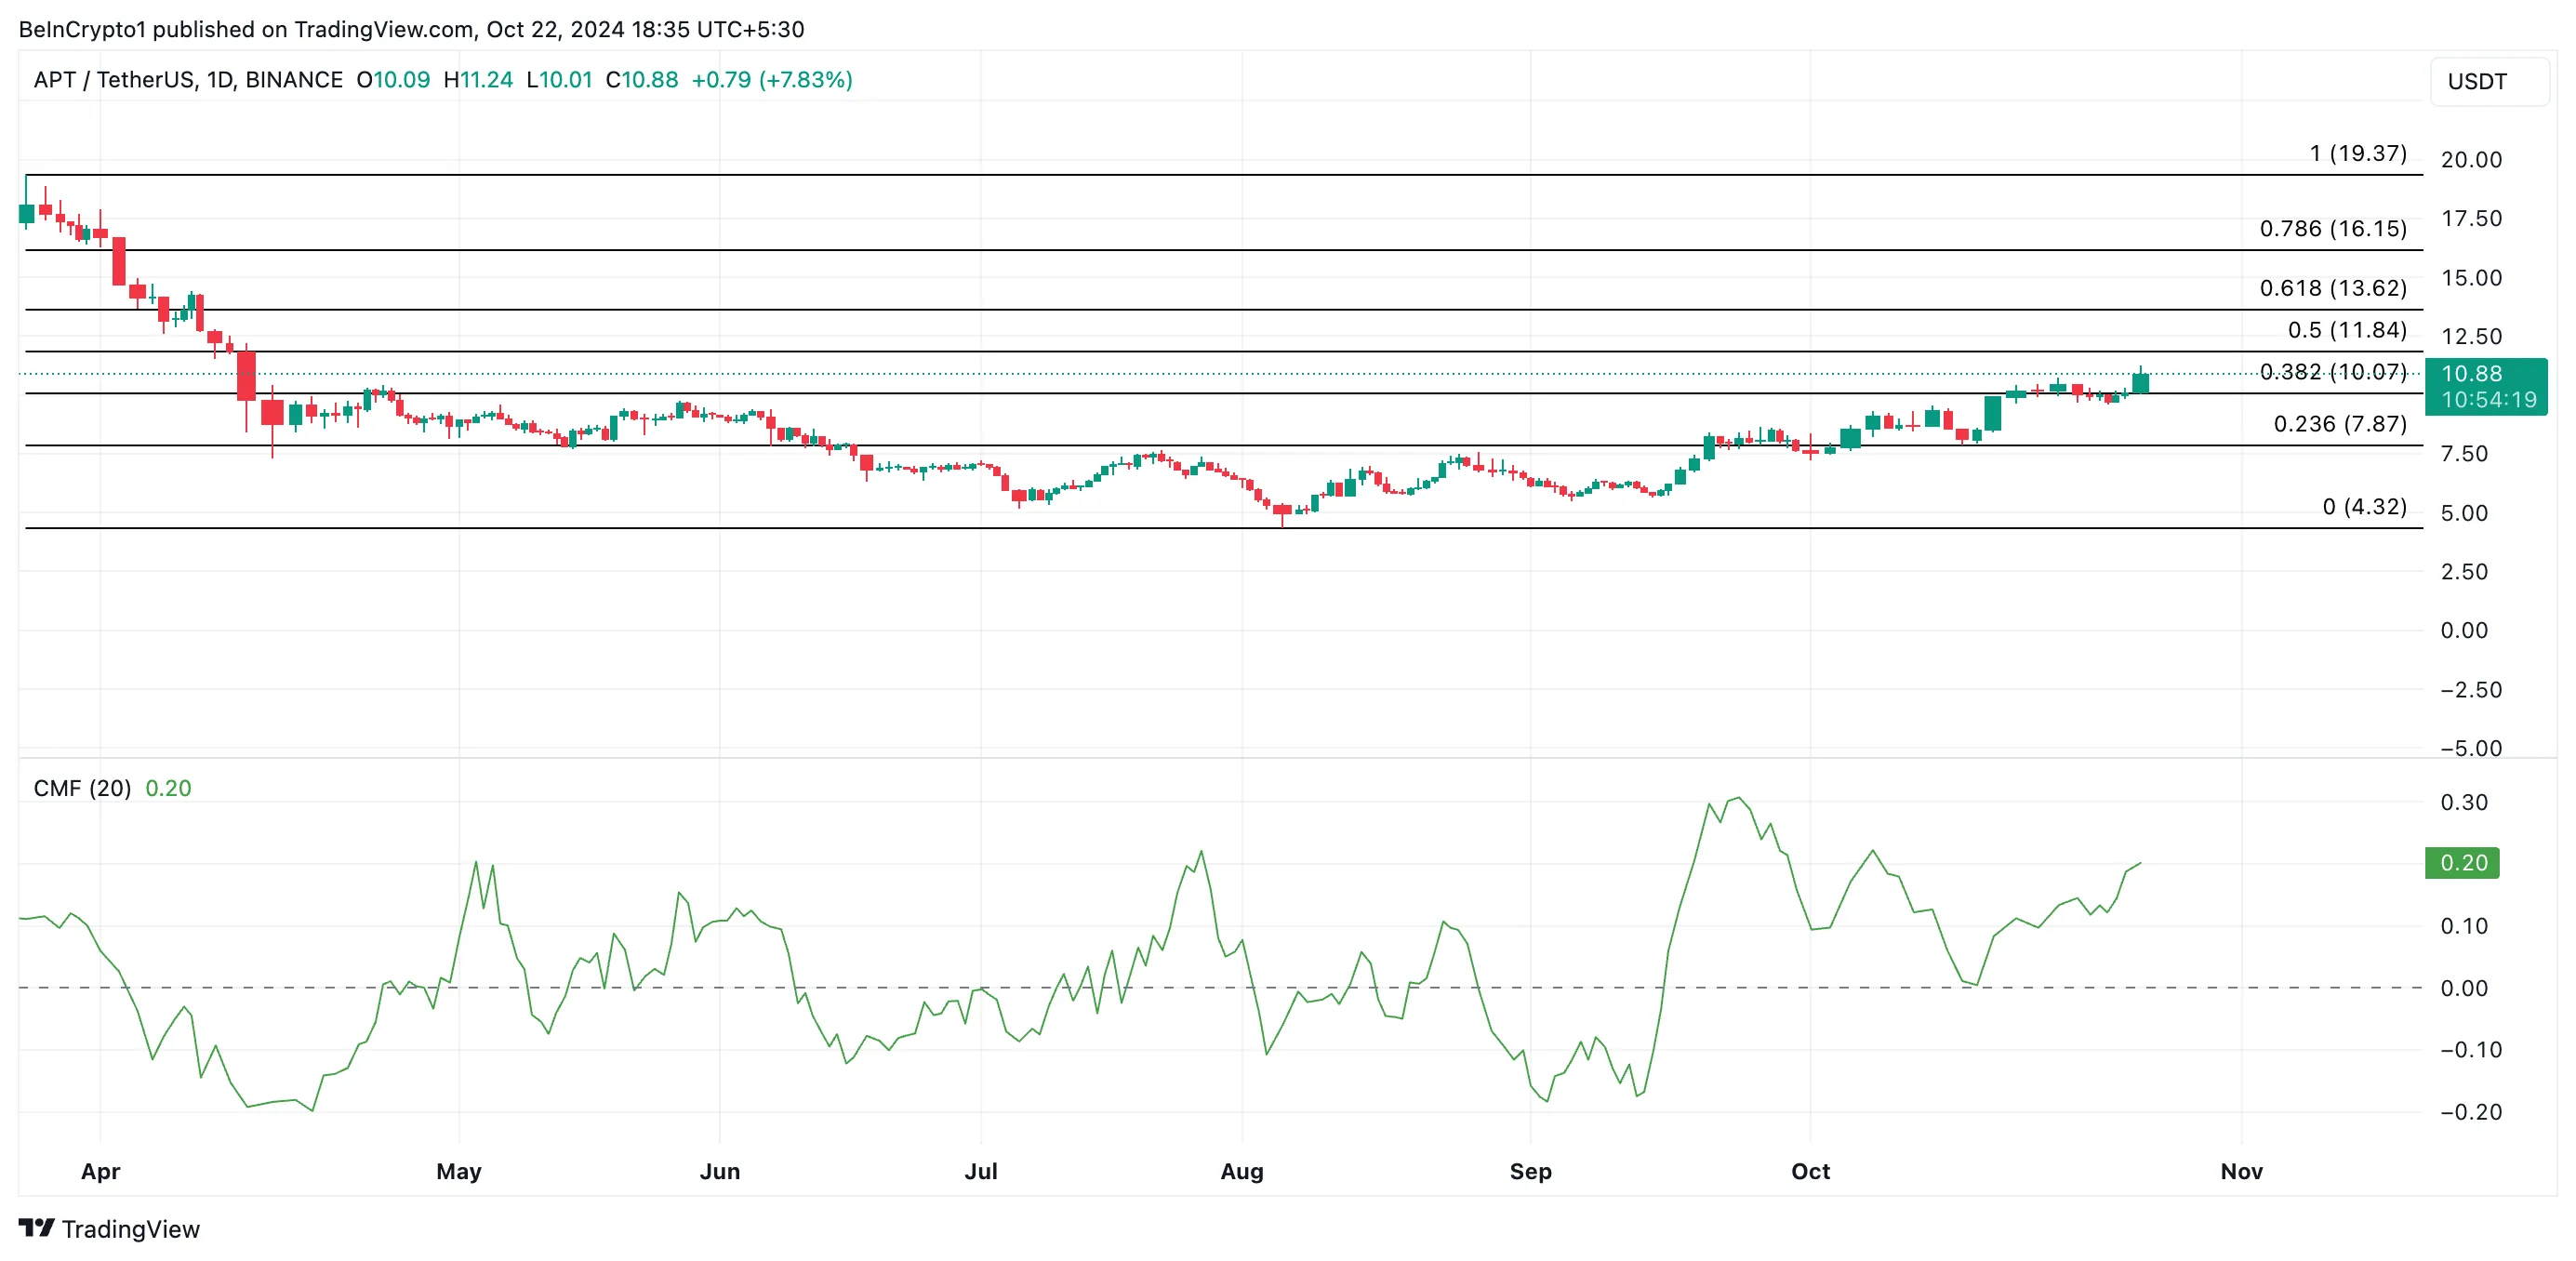Click the 0 (4.32) Fibonacci base label
This screenshot has height=1261, width=2576.
[x=2363, y=507]
